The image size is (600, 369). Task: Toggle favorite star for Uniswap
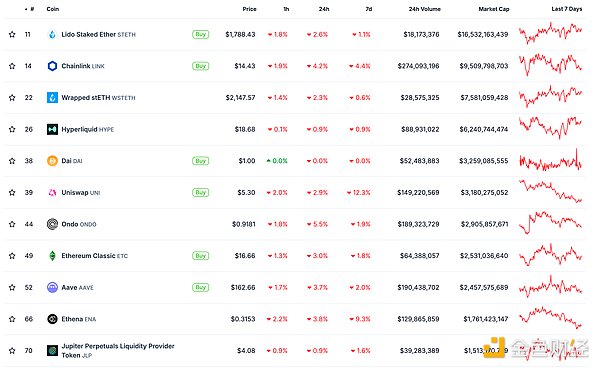[x=12, y=193]
